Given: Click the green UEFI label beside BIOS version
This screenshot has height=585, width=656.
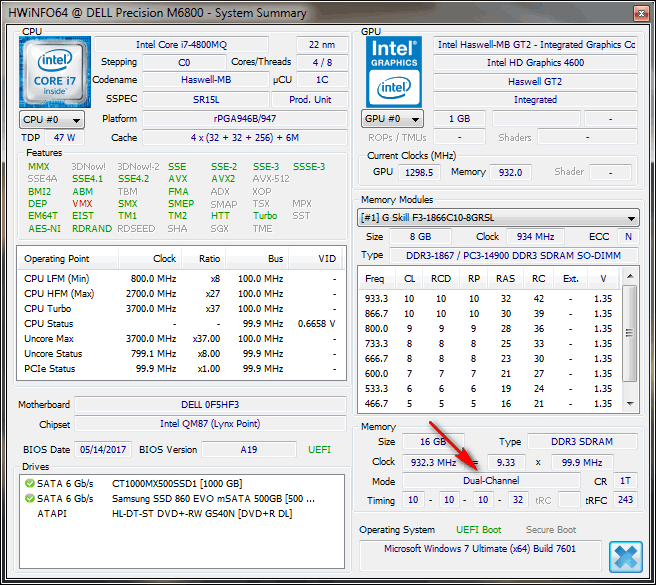Looking at the screenshot, I should [x=319, y=450].
